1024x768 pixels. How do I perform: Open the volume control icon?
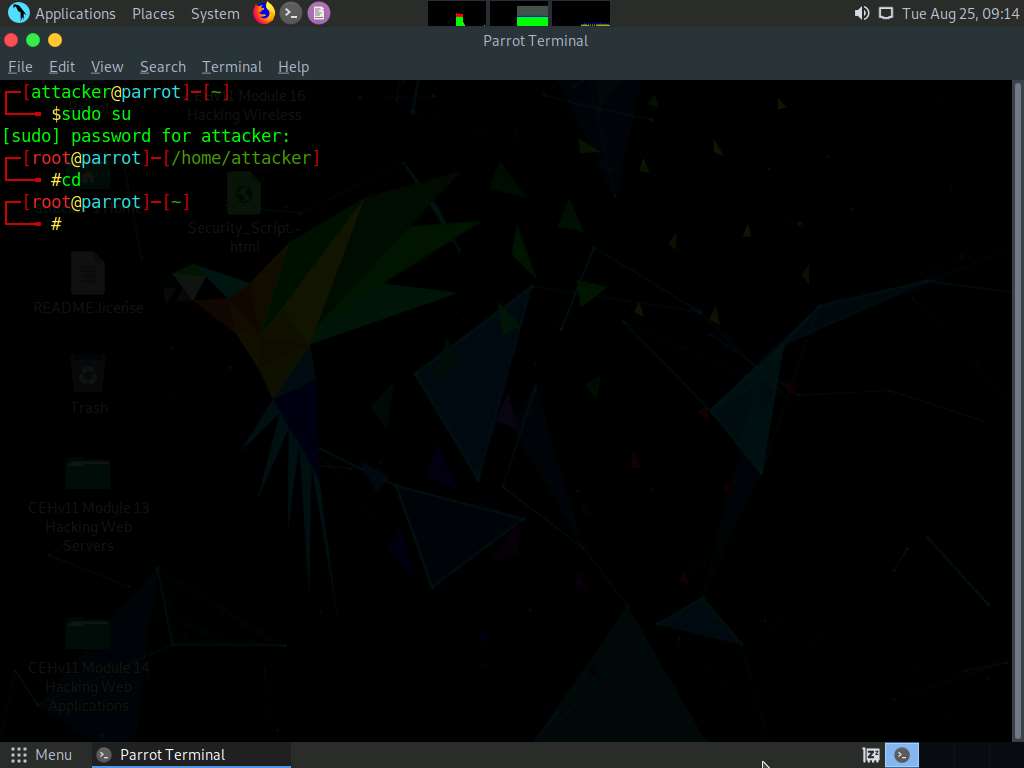[861, 13]
